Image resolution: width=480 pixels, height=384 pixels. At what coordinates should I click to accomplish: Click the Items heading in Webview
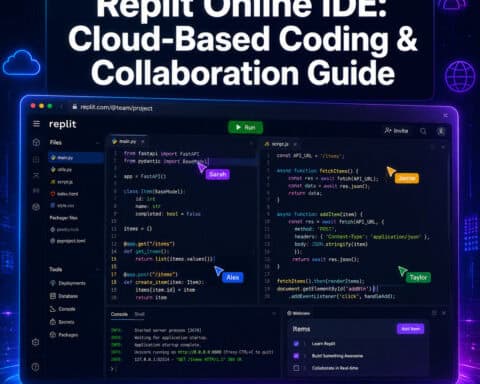[301, 329]
